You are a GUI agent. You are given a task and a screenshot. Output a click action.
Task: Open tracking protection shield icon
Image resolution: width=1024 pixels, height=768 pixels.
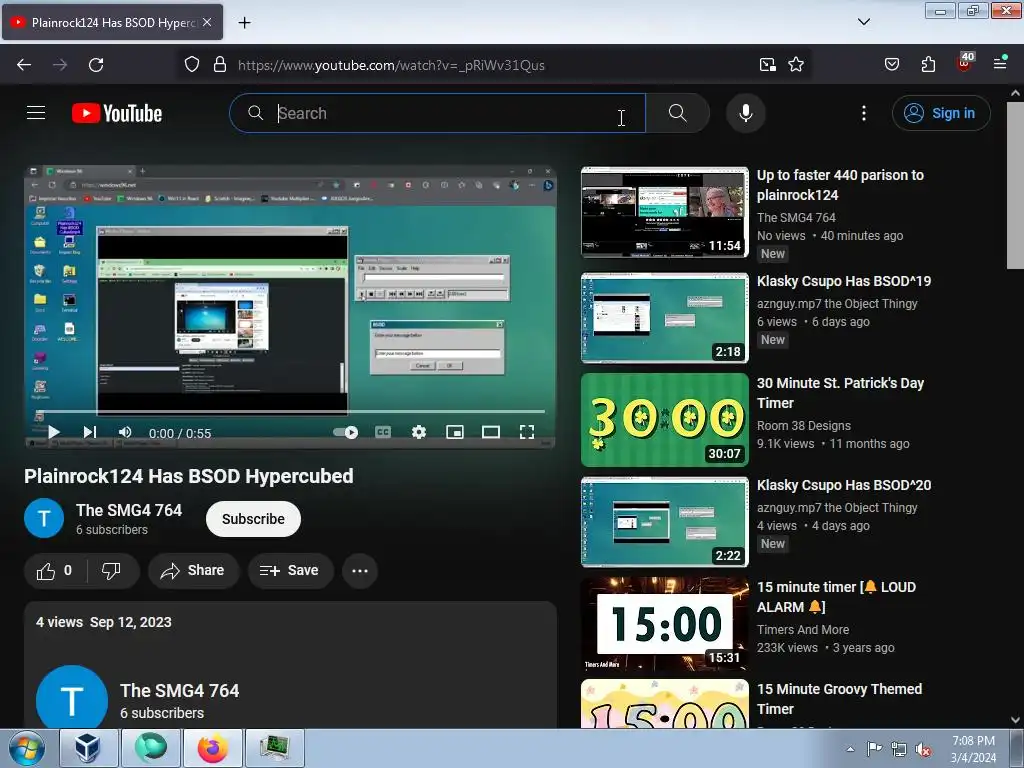coord(191,65)
